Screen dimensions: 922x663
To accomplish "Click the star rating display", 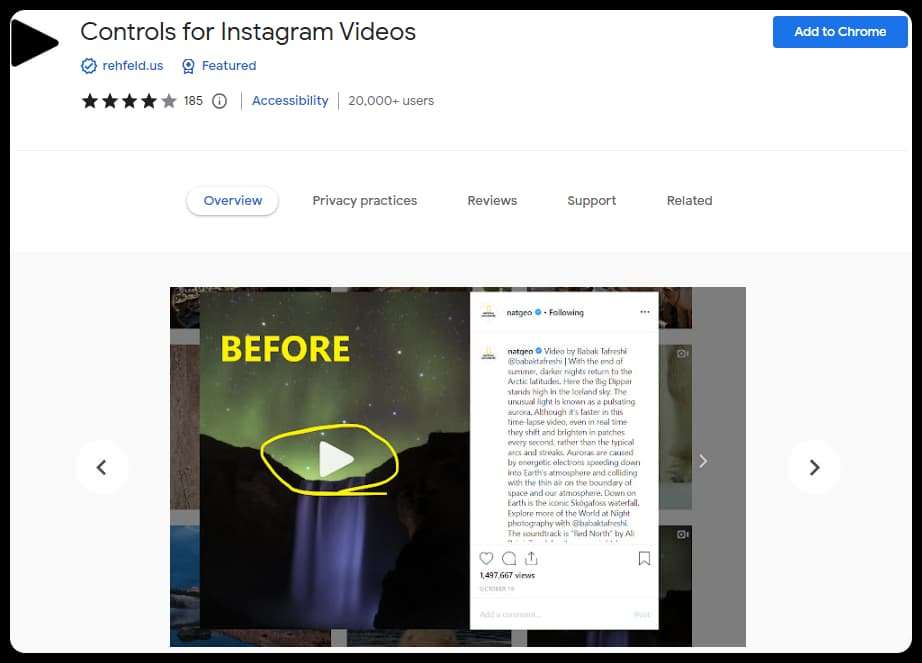I will pos(129,101).
